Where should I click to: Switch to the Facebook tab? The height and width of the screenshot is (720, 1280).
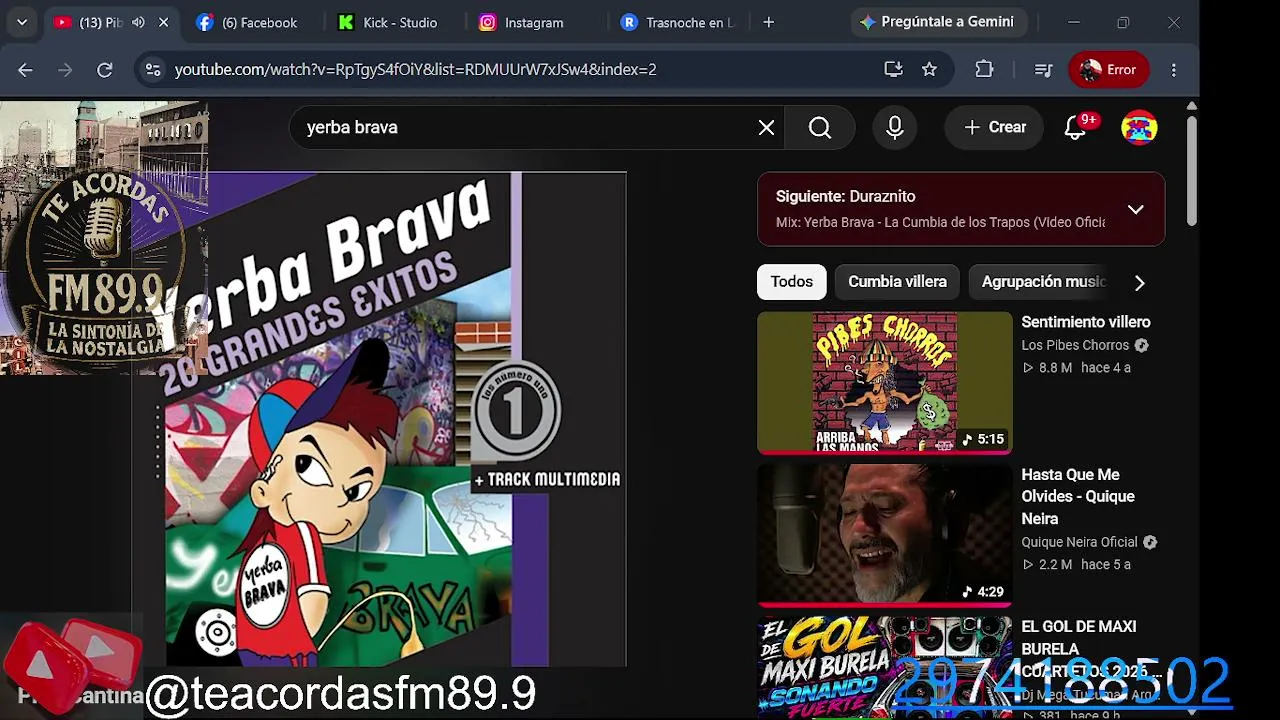coord(247,22)
